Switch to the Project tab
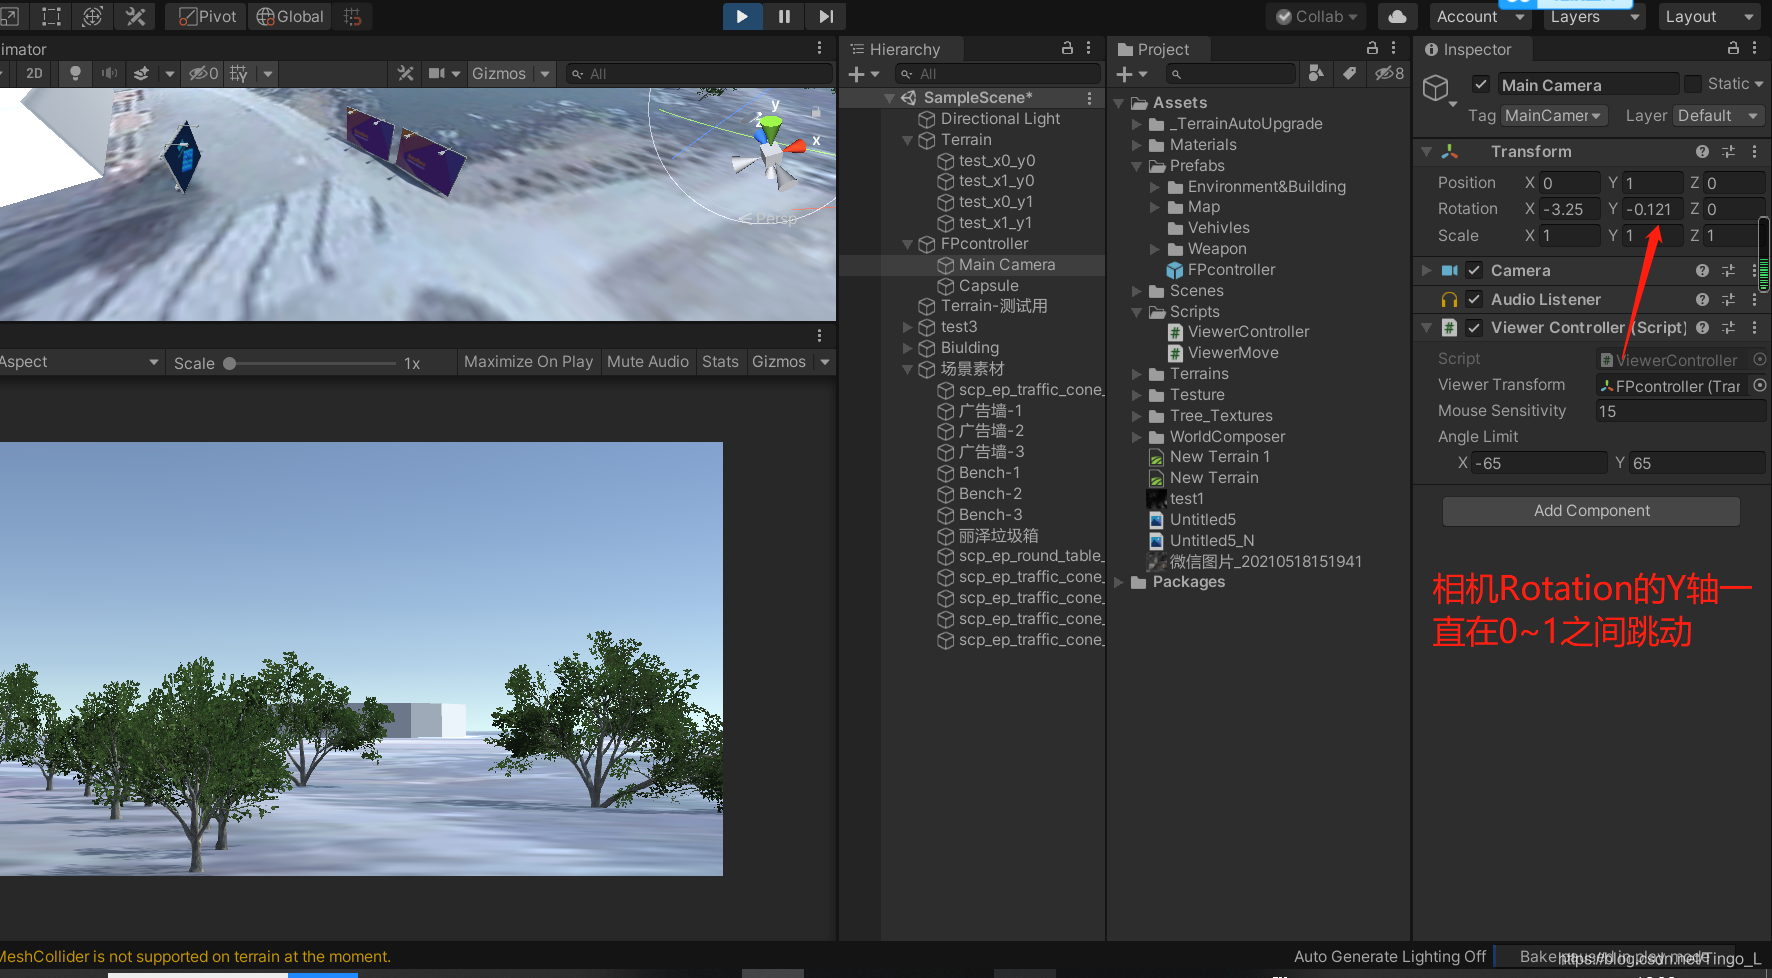 click(x=1161, y=49)
